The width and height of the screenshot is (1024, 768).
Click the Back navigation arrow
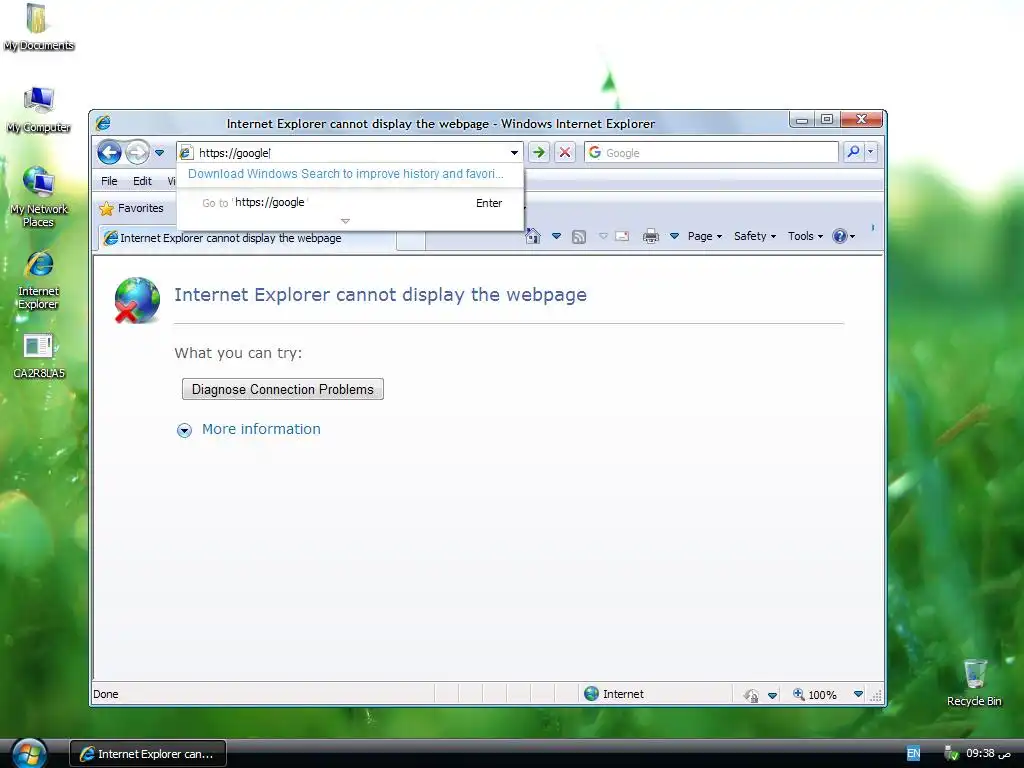[109, 153]
